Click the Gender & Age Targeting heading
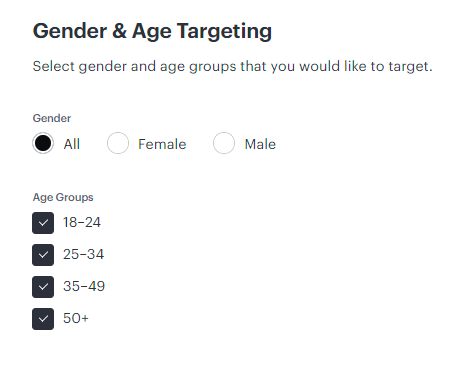The width and height of the screenshot is (465, 371). [152, 32]
